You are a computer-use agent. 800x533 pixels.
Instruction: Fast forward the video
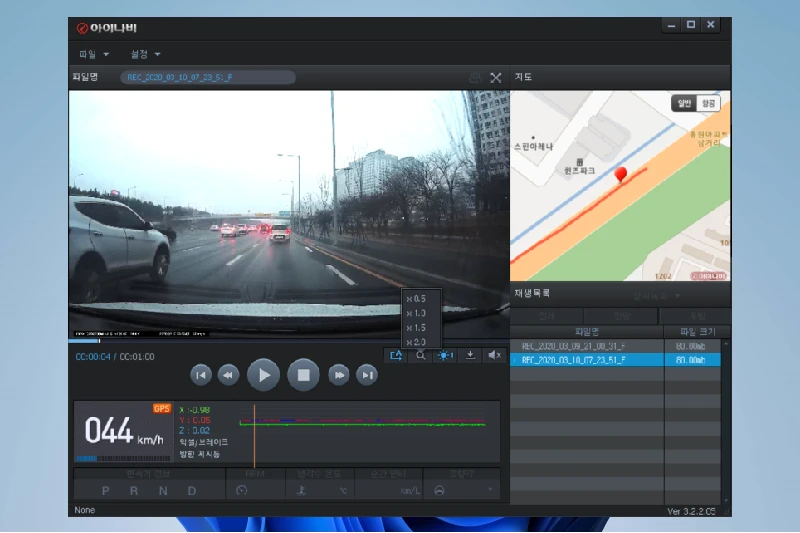[x=339, y=375]
